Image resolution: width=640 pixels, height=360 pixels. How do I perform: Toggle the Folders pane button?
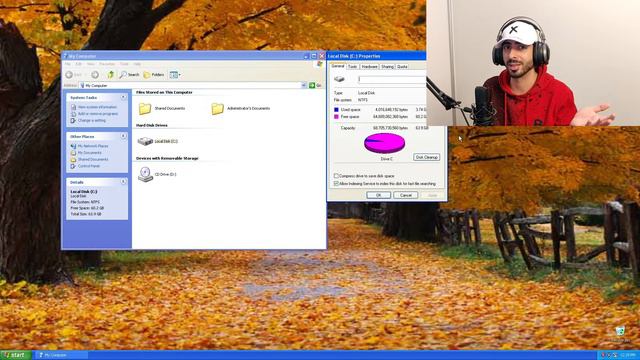(154, 75)
